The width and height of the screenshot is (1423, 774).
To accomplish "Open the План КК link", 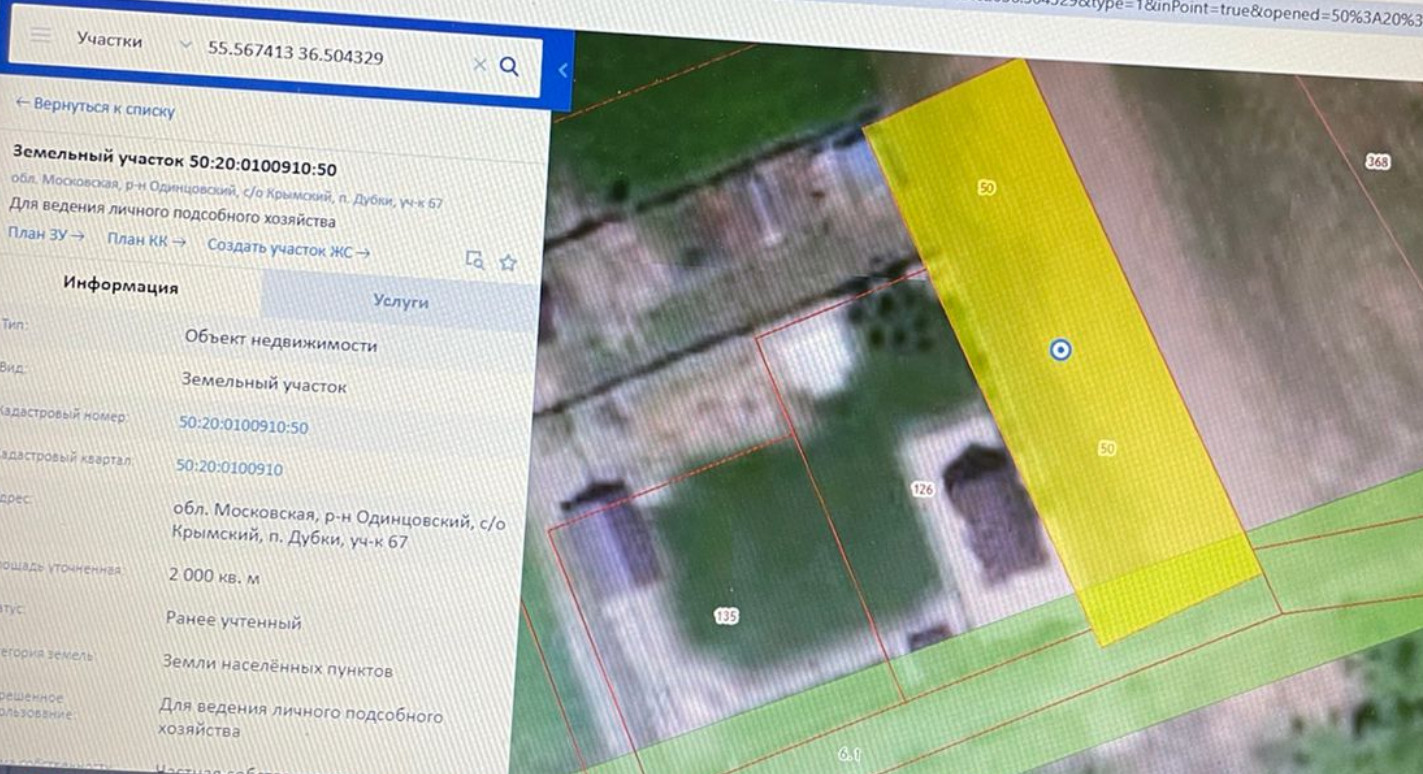I will click(x=146, y=240).
